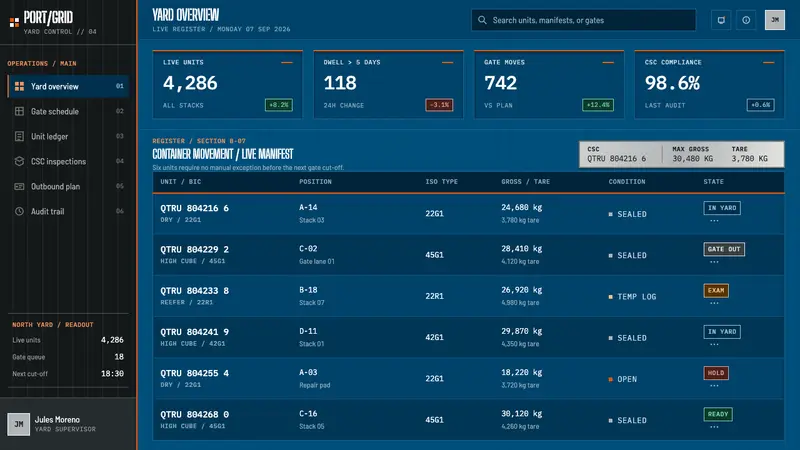Open the Audit trail section

click(x=68, y=211)
